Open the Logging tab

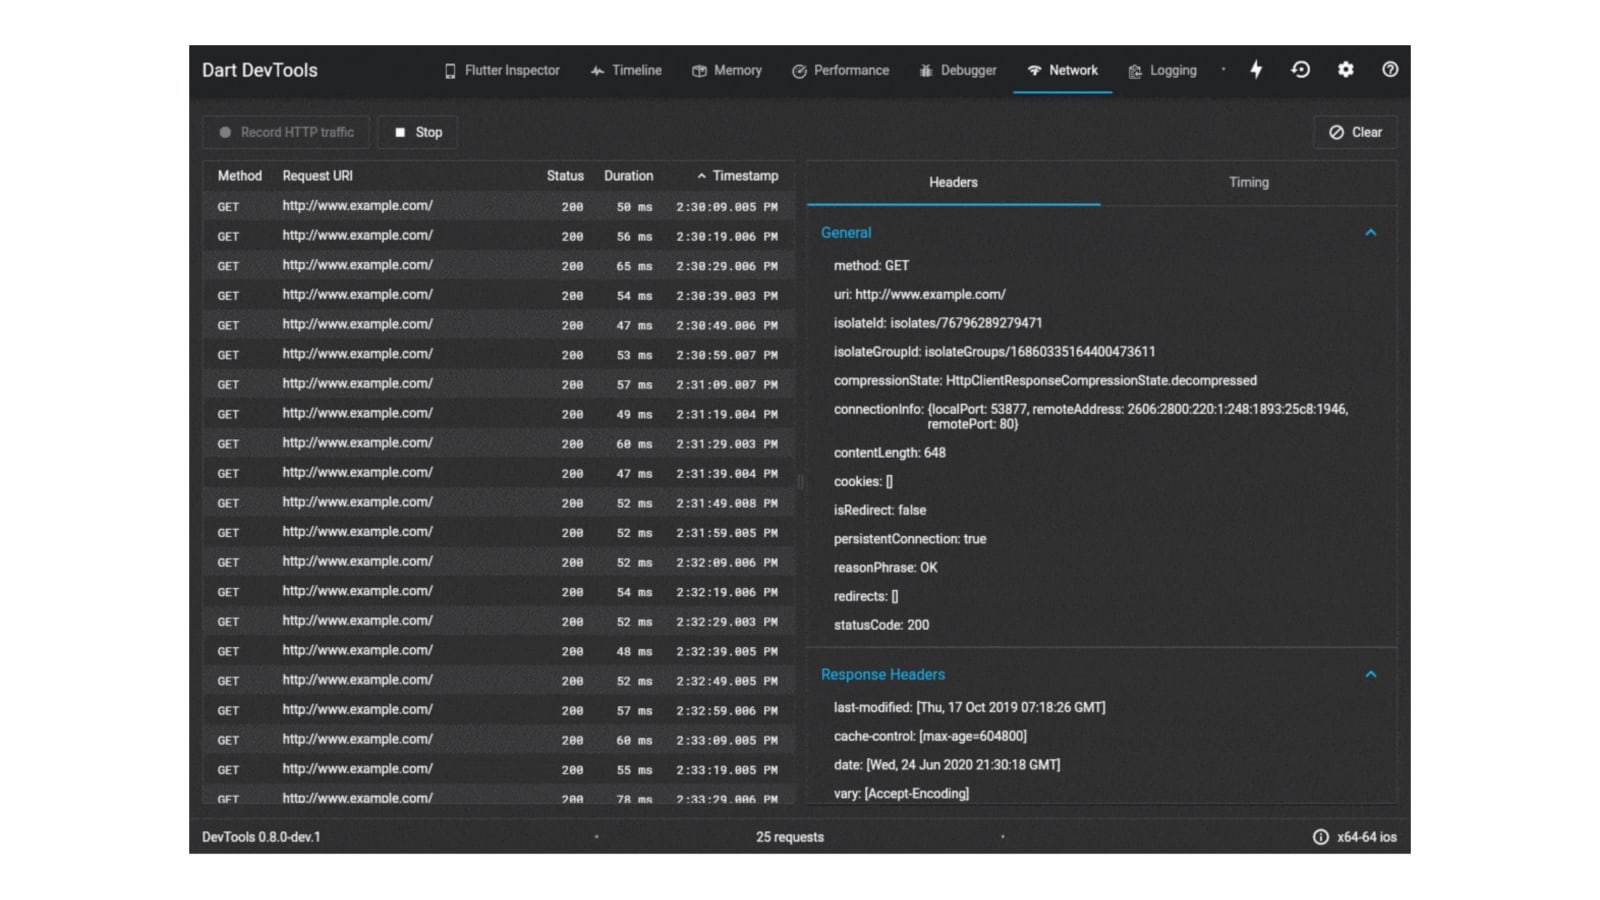click(x=1162, y=70)
